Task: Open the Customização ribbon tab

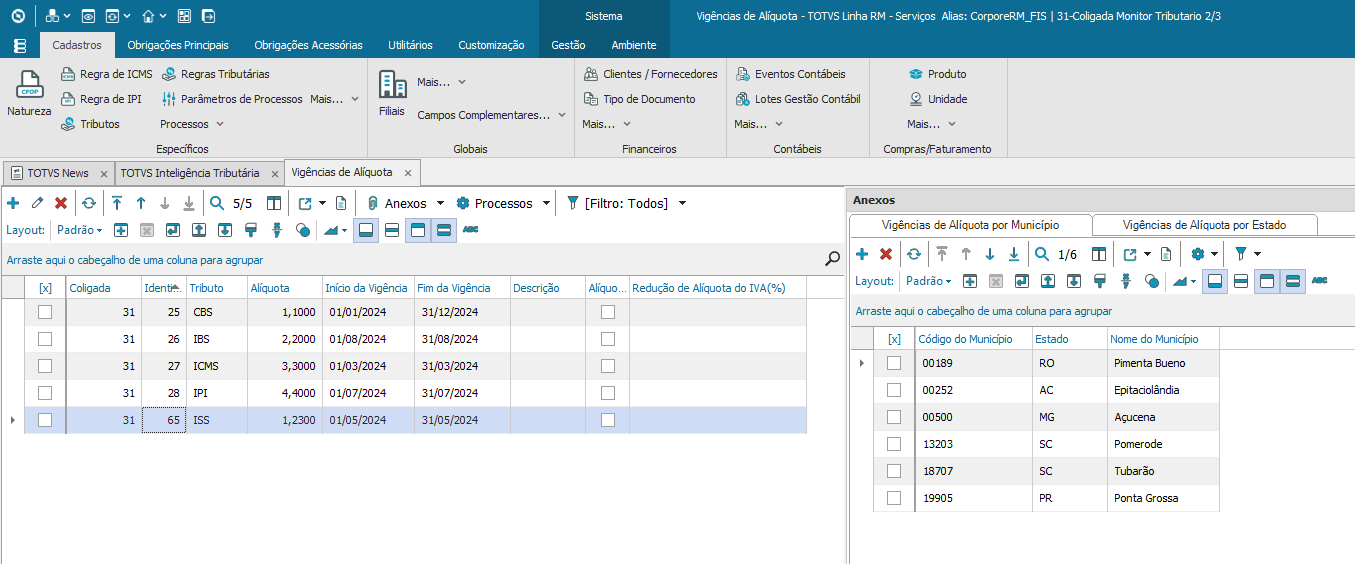Action: pos(491,45)
